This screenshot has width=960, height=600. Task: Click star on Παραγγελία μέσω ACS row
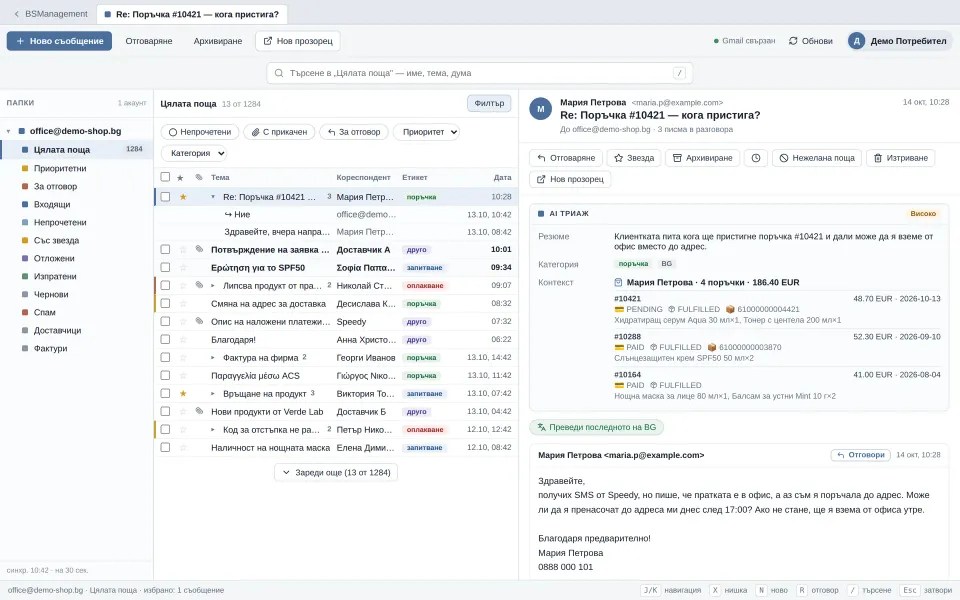click(x=182, y=375)
